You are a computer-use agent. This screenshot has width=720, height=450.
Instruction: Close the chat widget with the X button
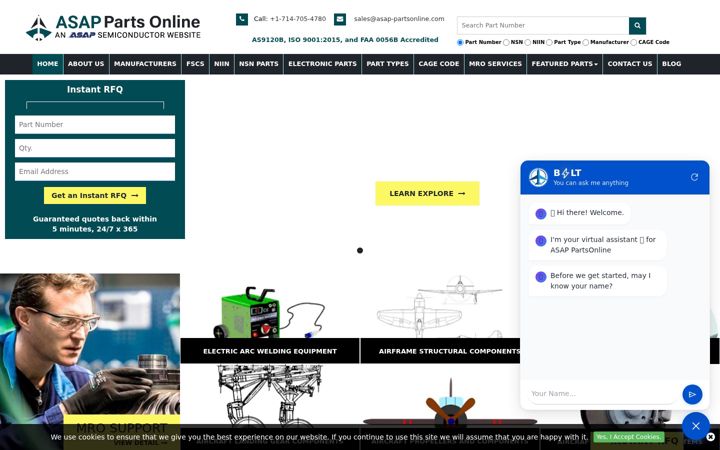tap(696, 426)
